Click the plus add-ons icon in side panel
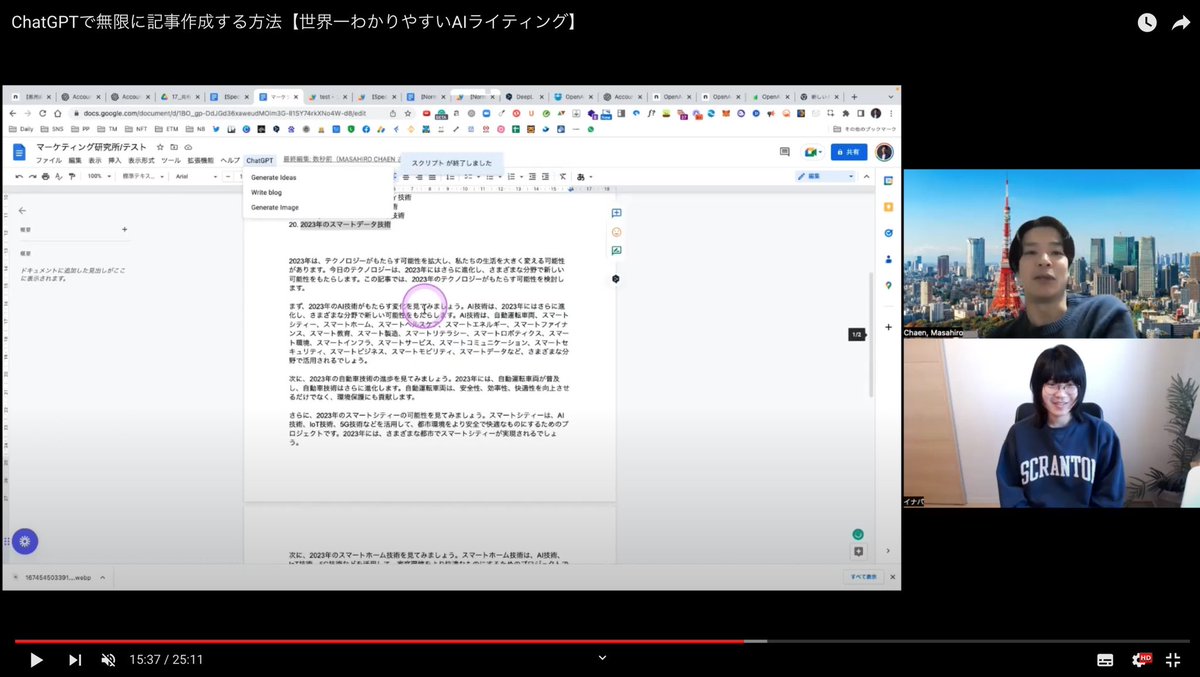 (888, 327)
